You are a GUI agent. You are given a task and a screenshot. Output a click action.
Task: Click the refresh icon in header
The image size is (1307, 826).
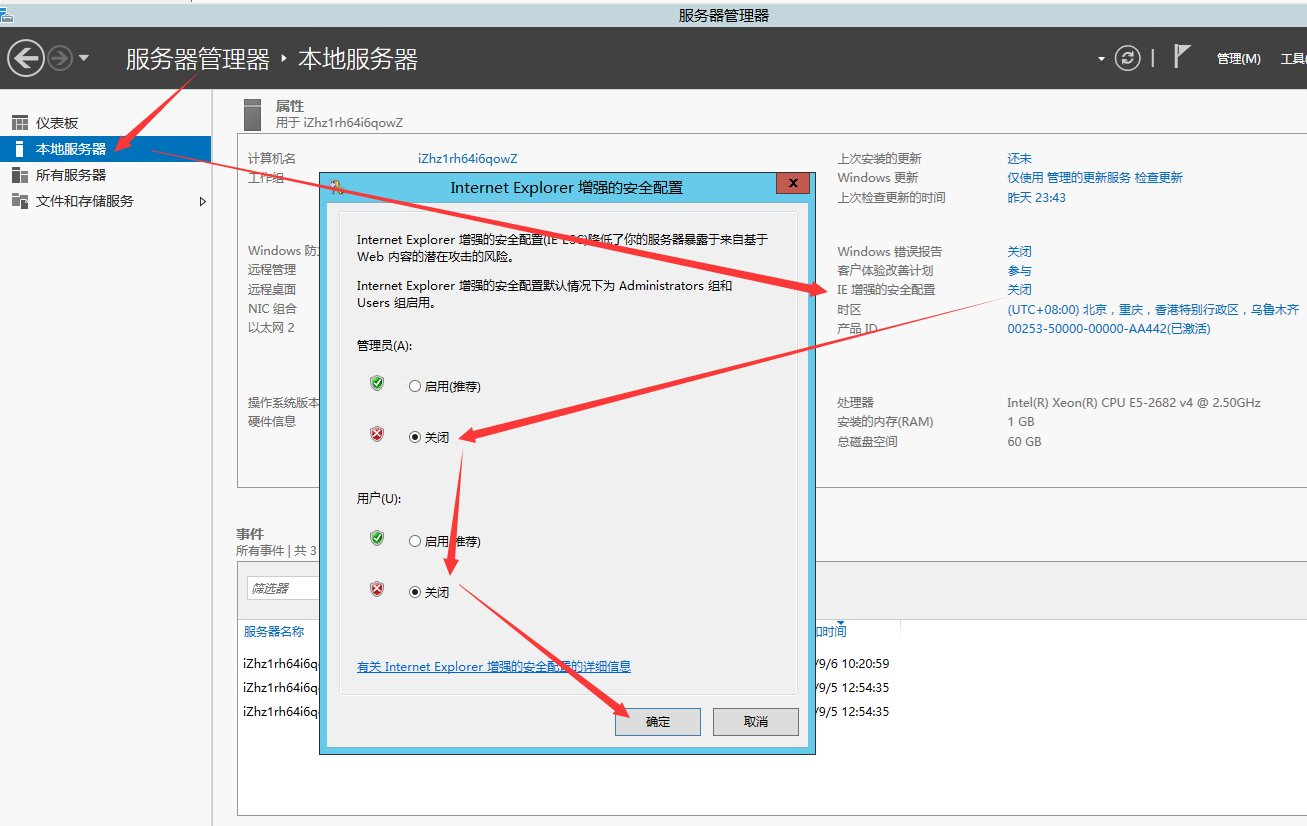[1128, 58]
